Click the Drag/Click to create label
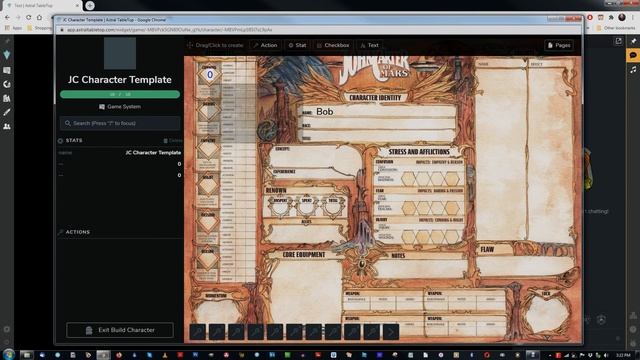 pyautogui.click(x=216, y=45)
